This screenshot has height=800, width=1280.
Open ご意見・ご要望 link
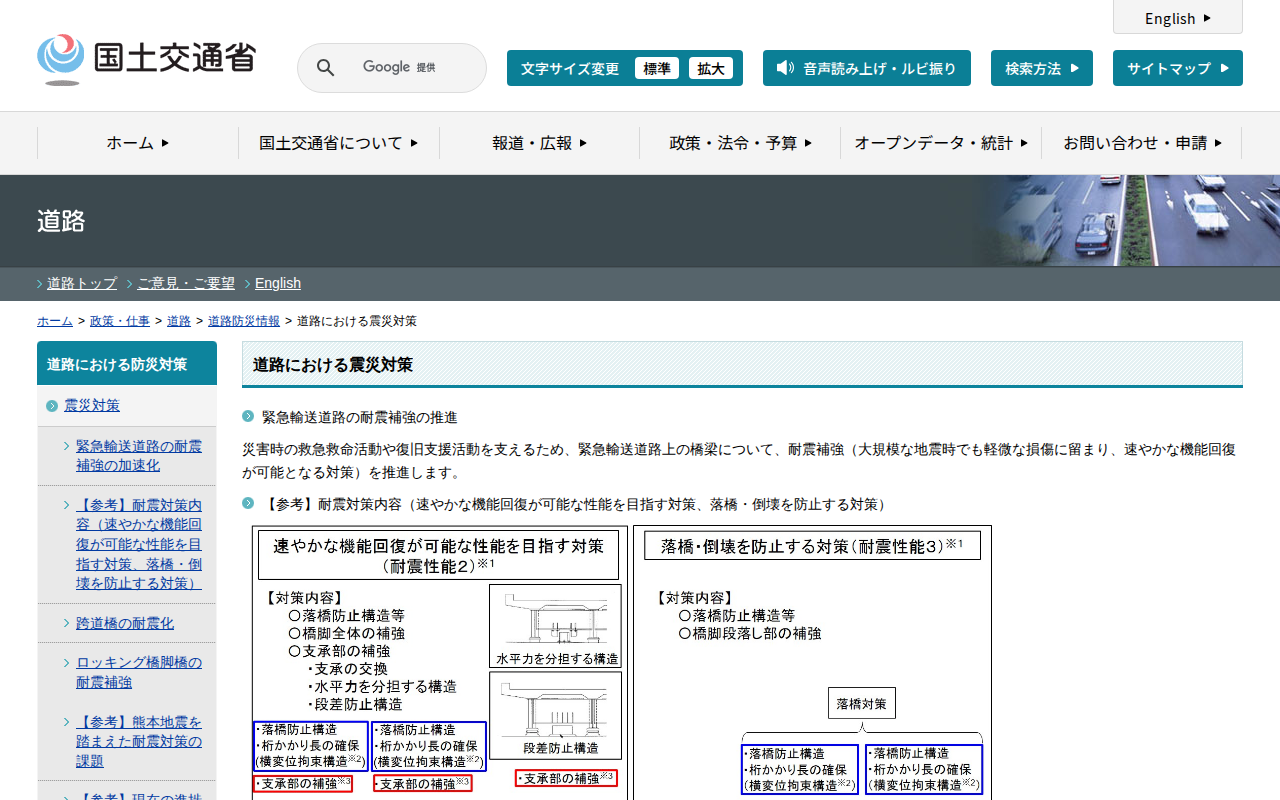pyautogui.click(x=186, y=283)
